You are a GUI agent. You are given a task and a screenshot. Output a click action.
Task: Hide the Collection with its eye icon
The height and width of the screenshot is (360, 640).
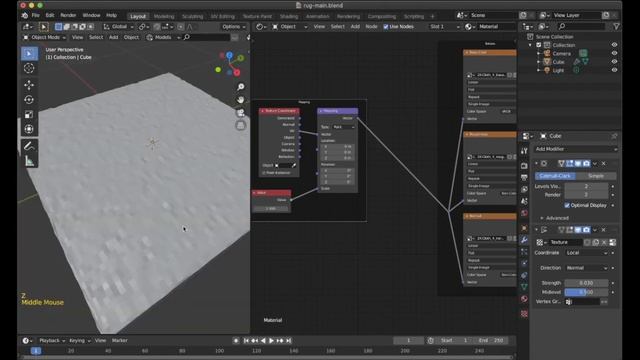pyautogui.click(x=614, y=45)
